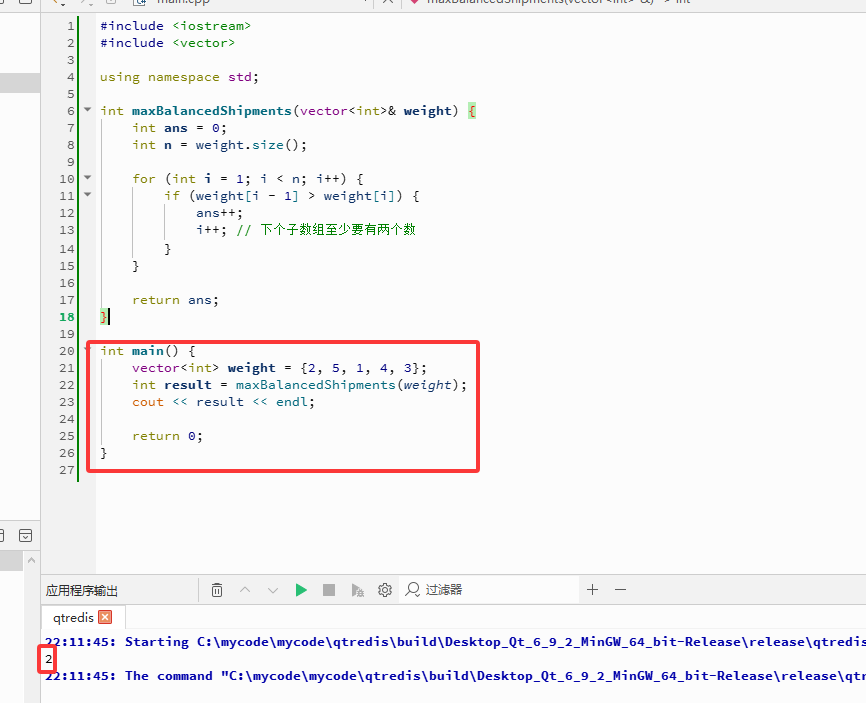Click the 'ans++;' statement
The width and height of the screenshot is (866, 703).
click(x=219, y=213)
